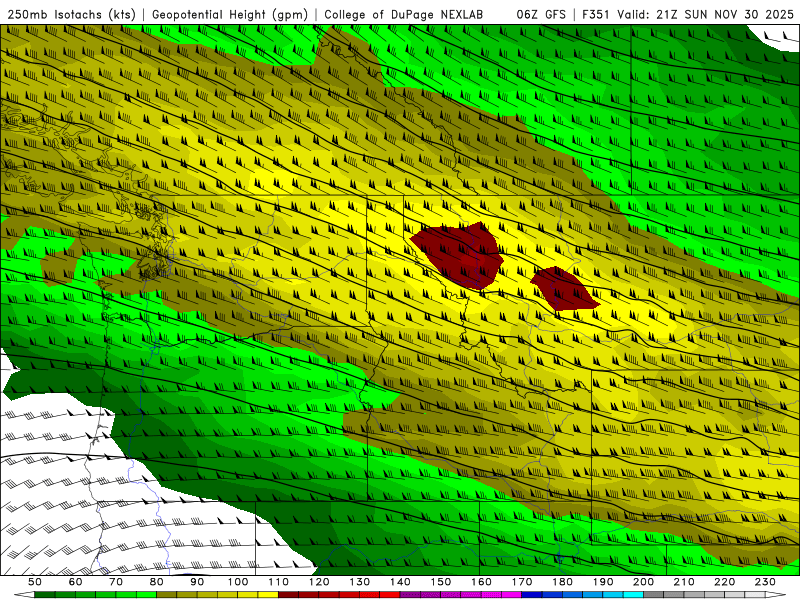
Task: Click the '190' value on the color scale
Action: pos(603,582)
